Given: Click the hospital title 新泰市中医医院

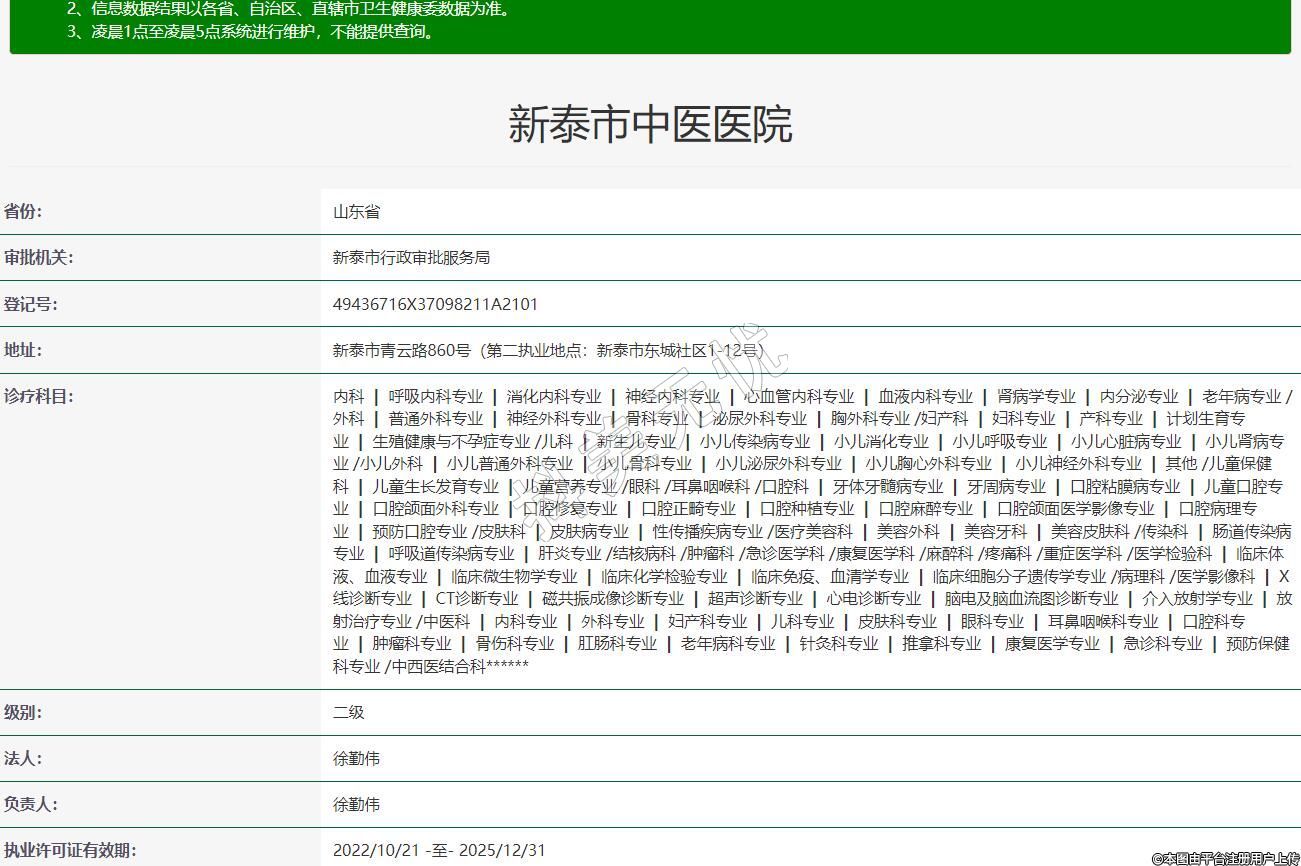Looking at the screenshot, I should (x=650, y=125).
